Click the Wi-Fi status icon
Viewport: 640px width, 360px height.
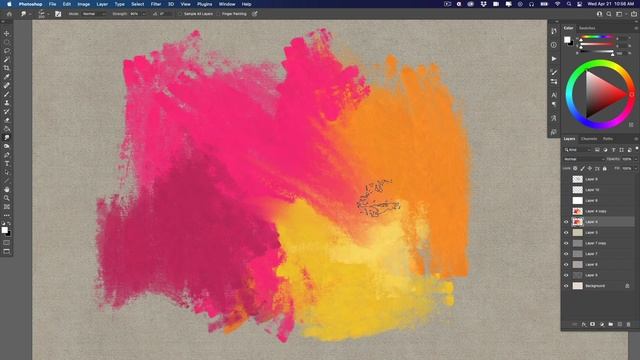(x=557, y=4)
